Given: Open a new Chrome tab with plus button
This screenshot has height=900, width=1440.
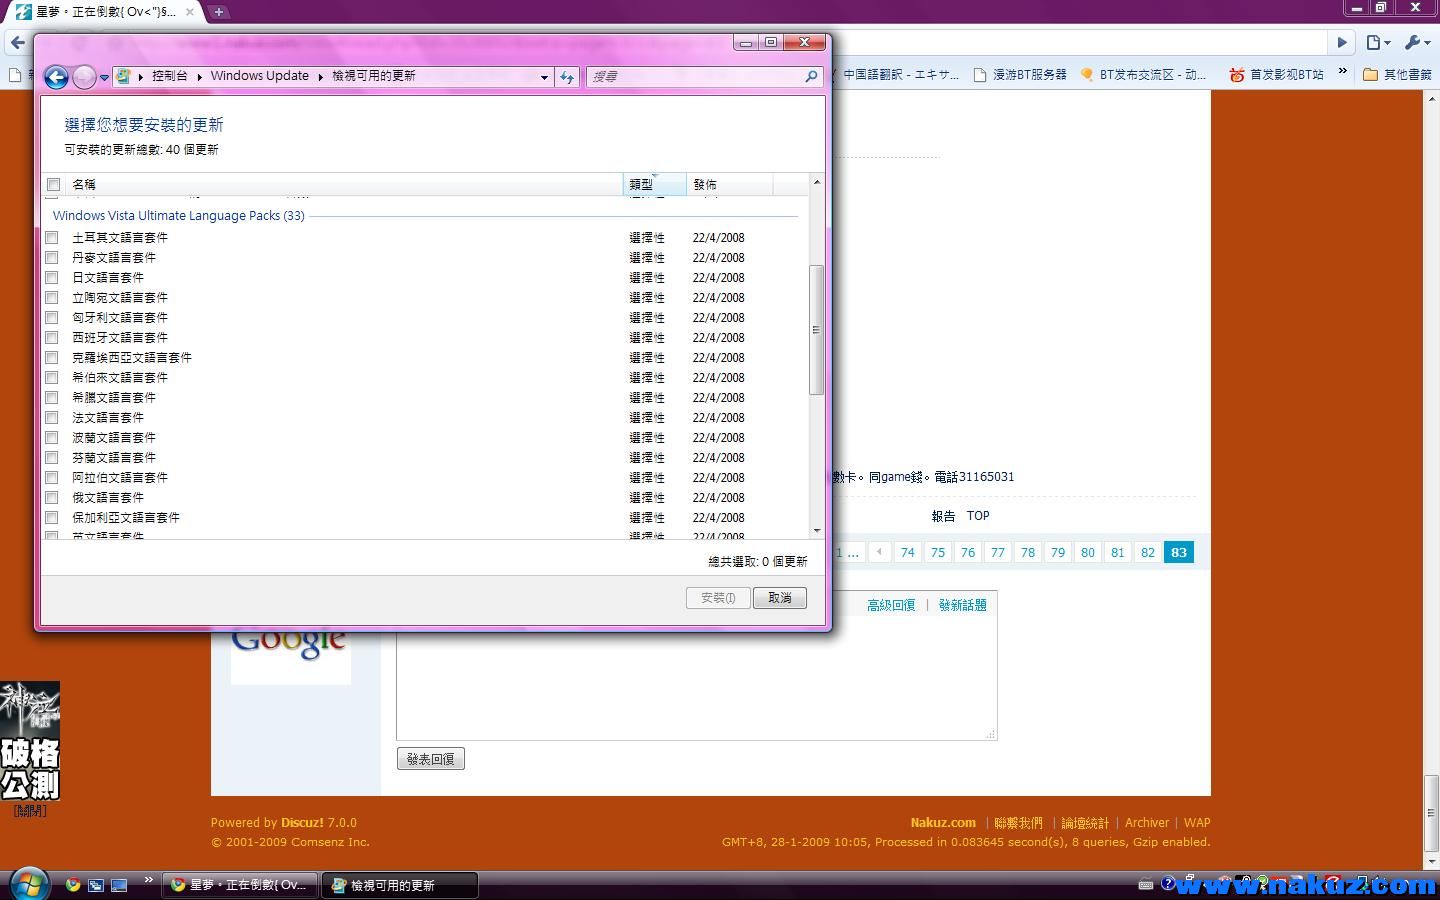Looking at the screenshot, I should [x=218, y=12].
